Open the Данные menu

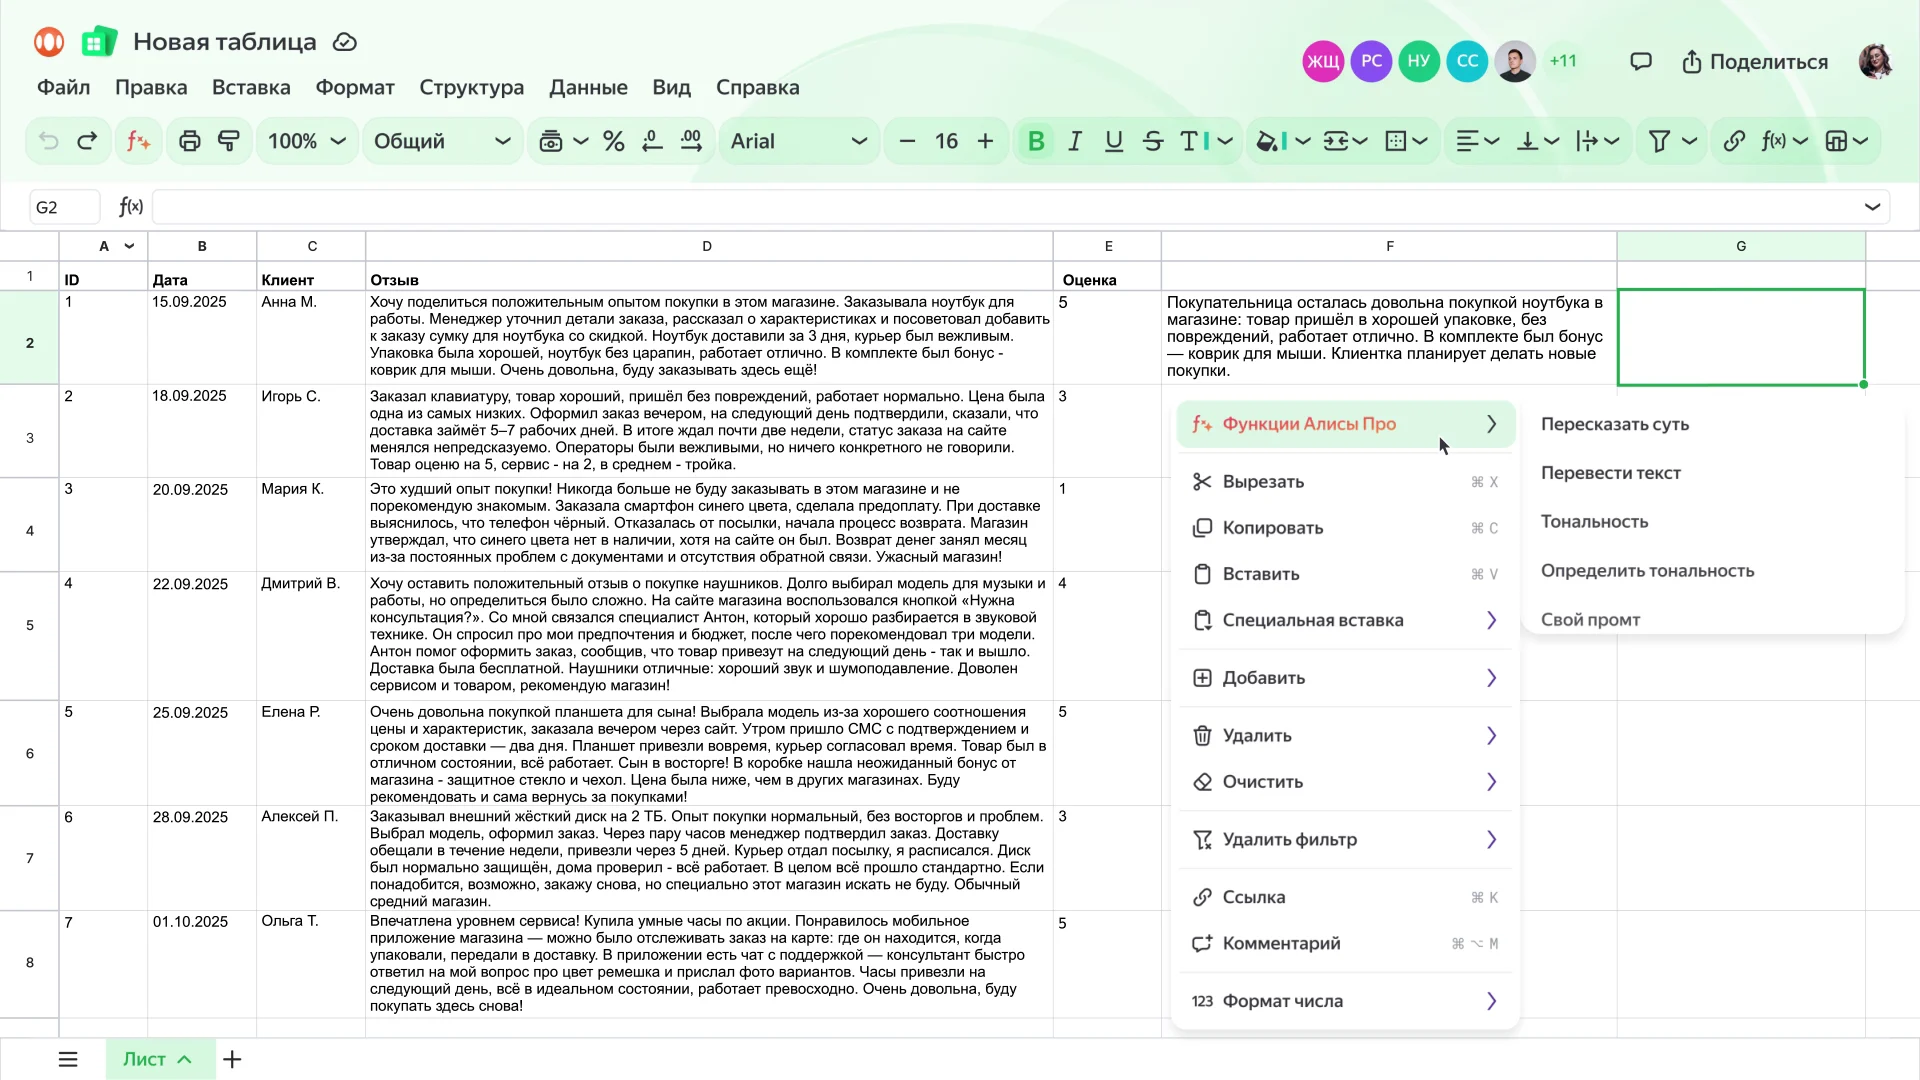click(588, 87)
